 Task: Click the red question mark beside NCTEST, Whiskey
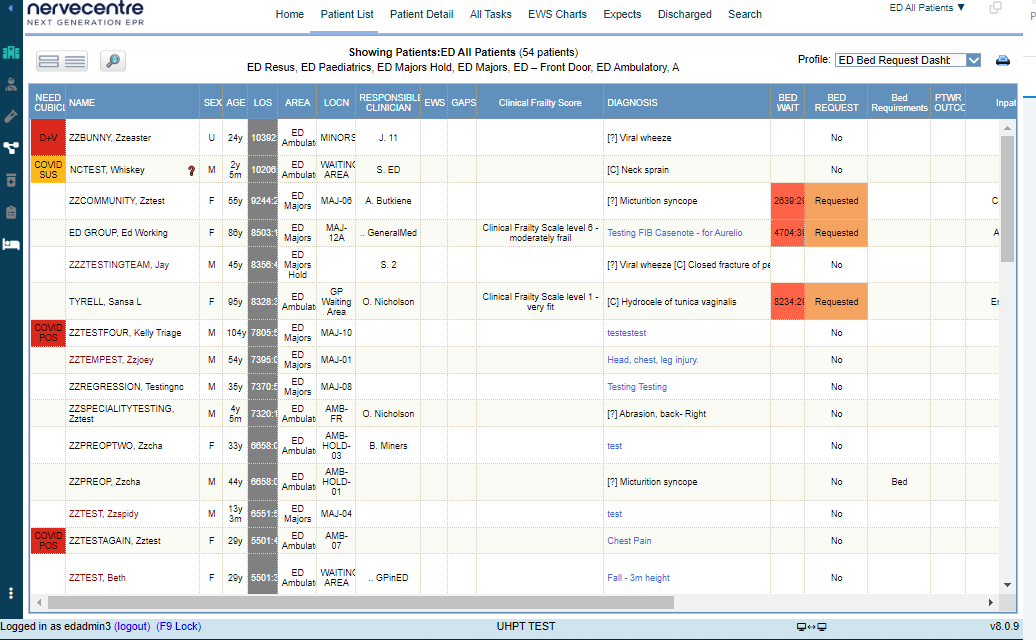[x=192, y=170]
